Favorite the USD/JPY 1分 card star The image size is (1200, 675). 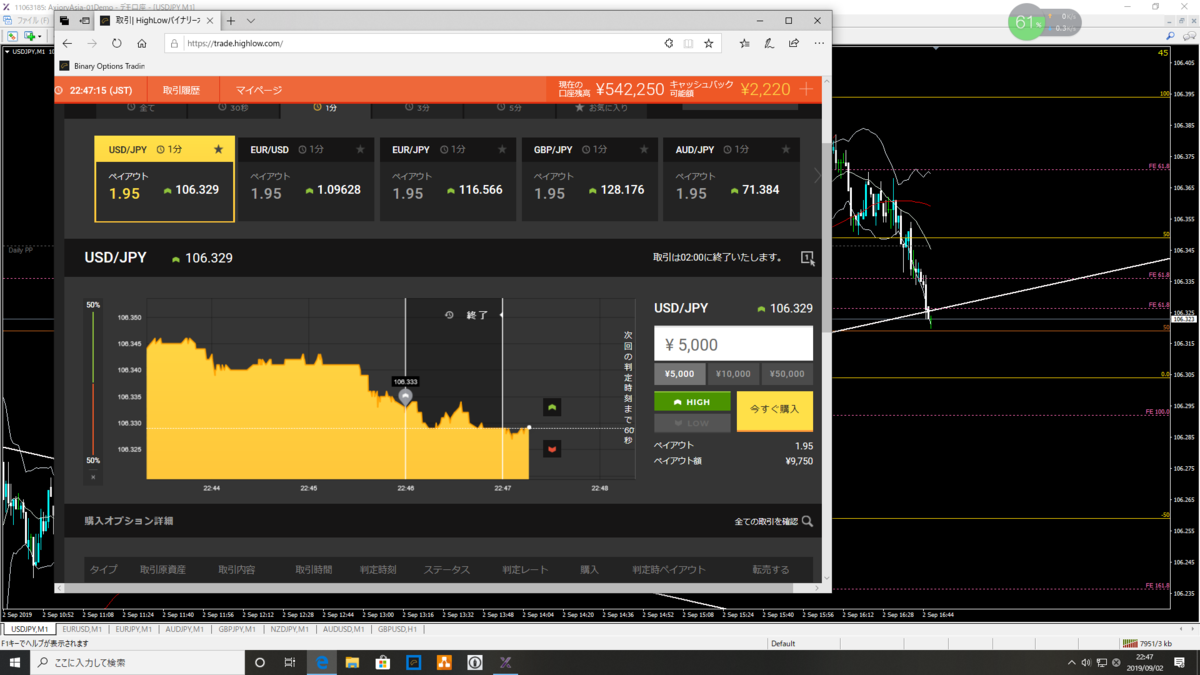click(x=219, y=150)
